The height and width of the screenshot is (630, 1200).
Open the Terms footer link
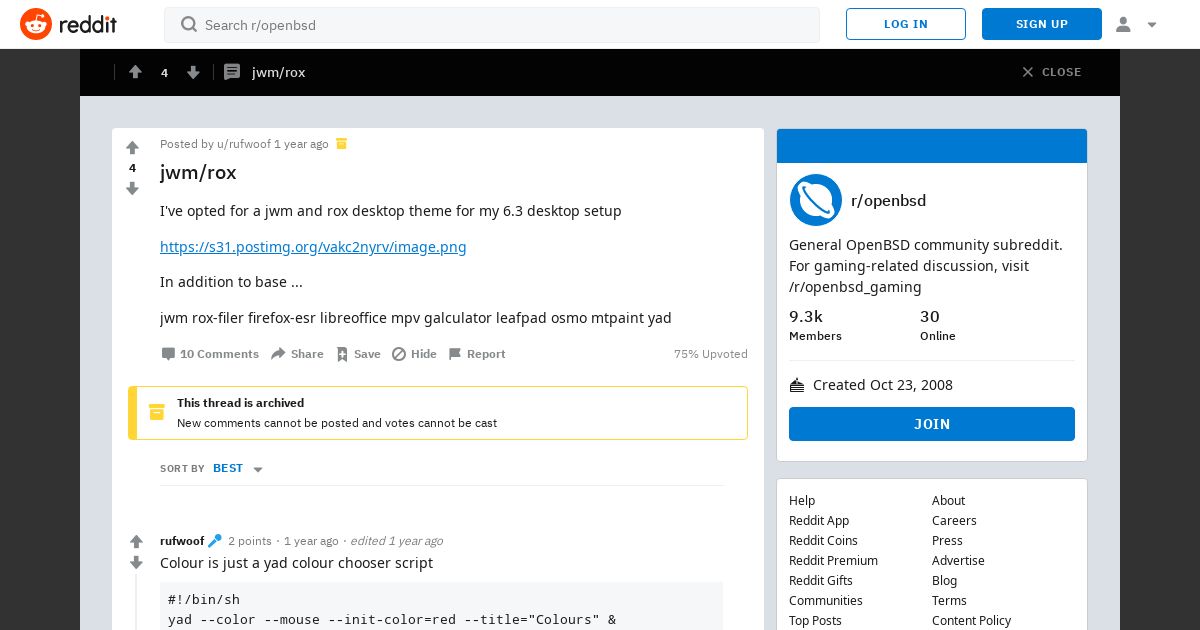pyautogui.click(x=949, y=601)
